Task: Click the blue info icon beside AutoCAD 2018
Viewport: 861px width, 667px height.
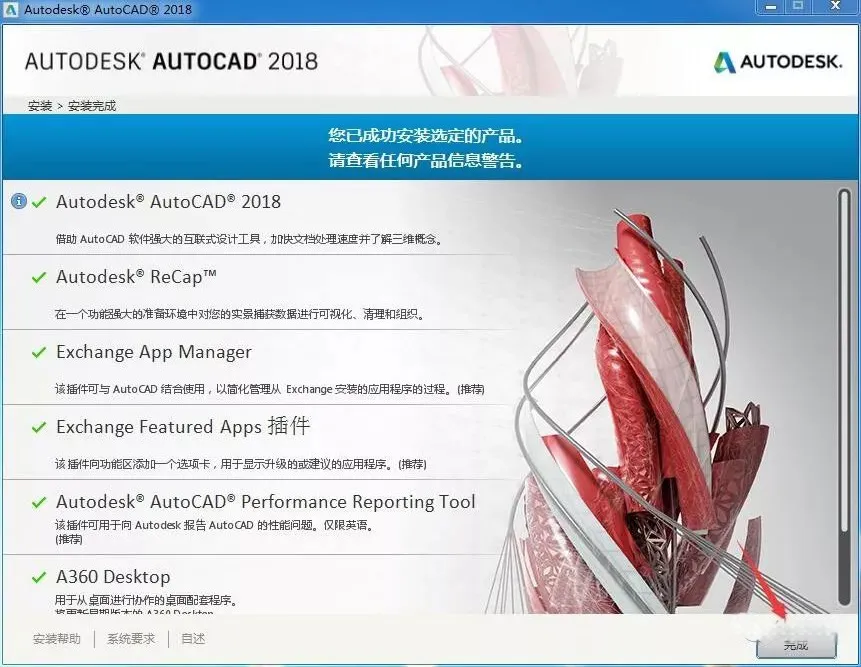Action: [x=19, y=201]
